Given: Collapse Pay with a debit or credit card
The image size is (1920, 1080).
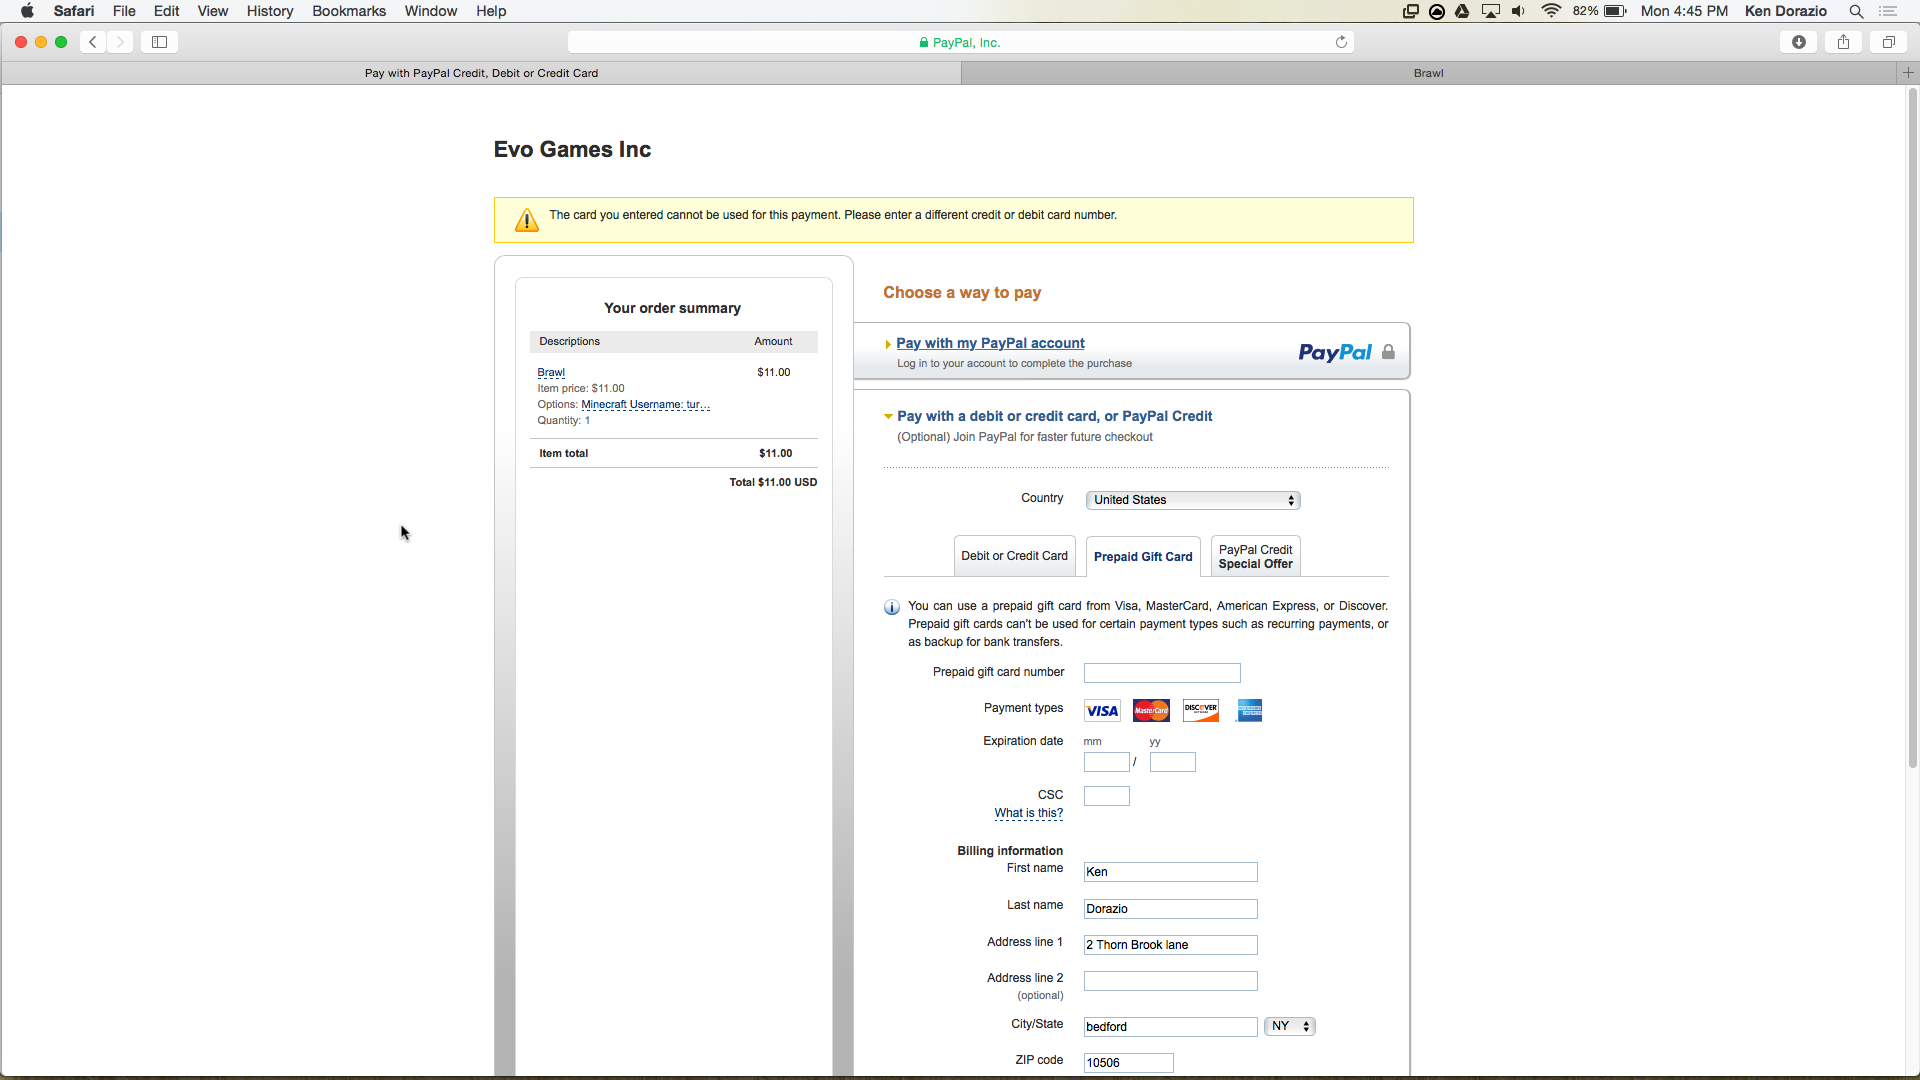Looking at the screenshot, I should click(x=1054, y=416).
